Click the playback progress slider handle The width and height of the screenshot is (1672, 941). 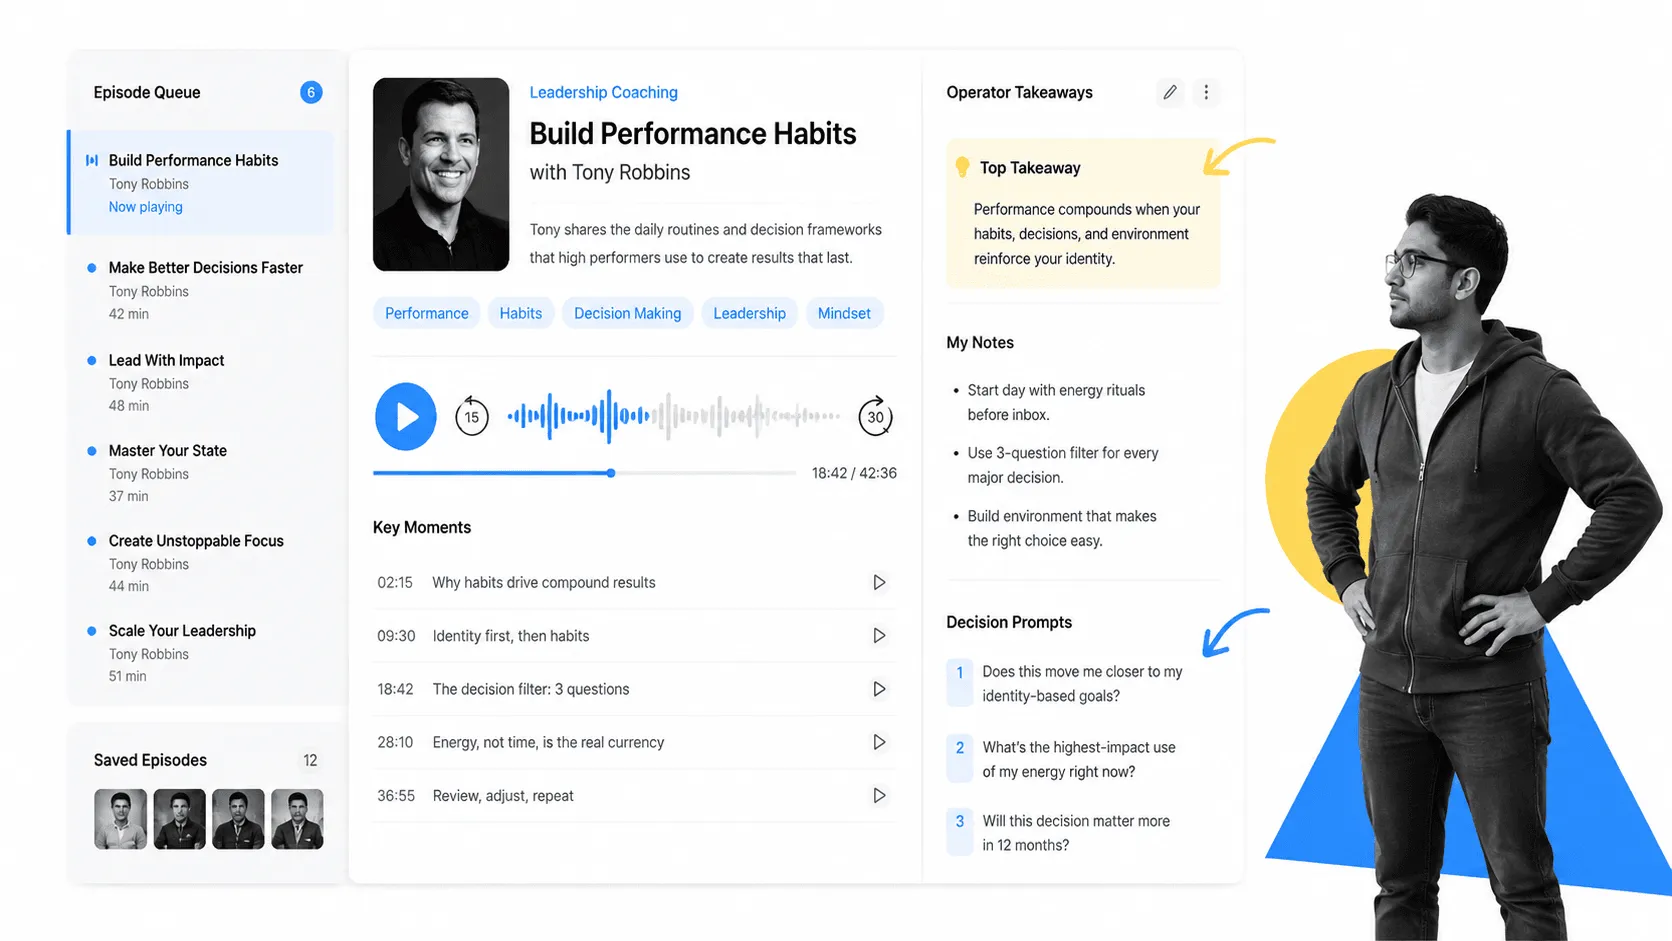tap(611, 473)
